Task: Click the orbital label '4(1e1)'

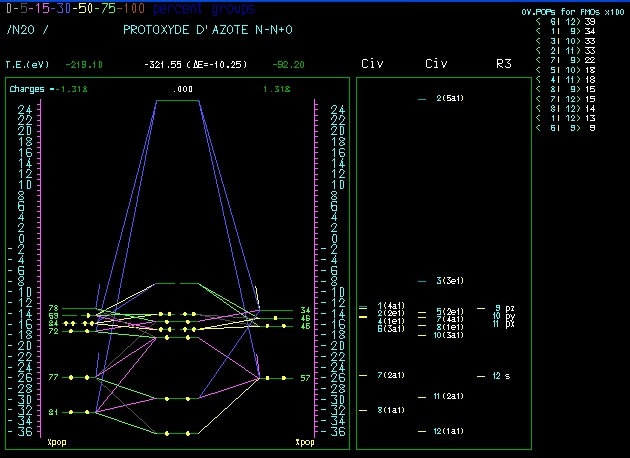Action: click(391, 321)
